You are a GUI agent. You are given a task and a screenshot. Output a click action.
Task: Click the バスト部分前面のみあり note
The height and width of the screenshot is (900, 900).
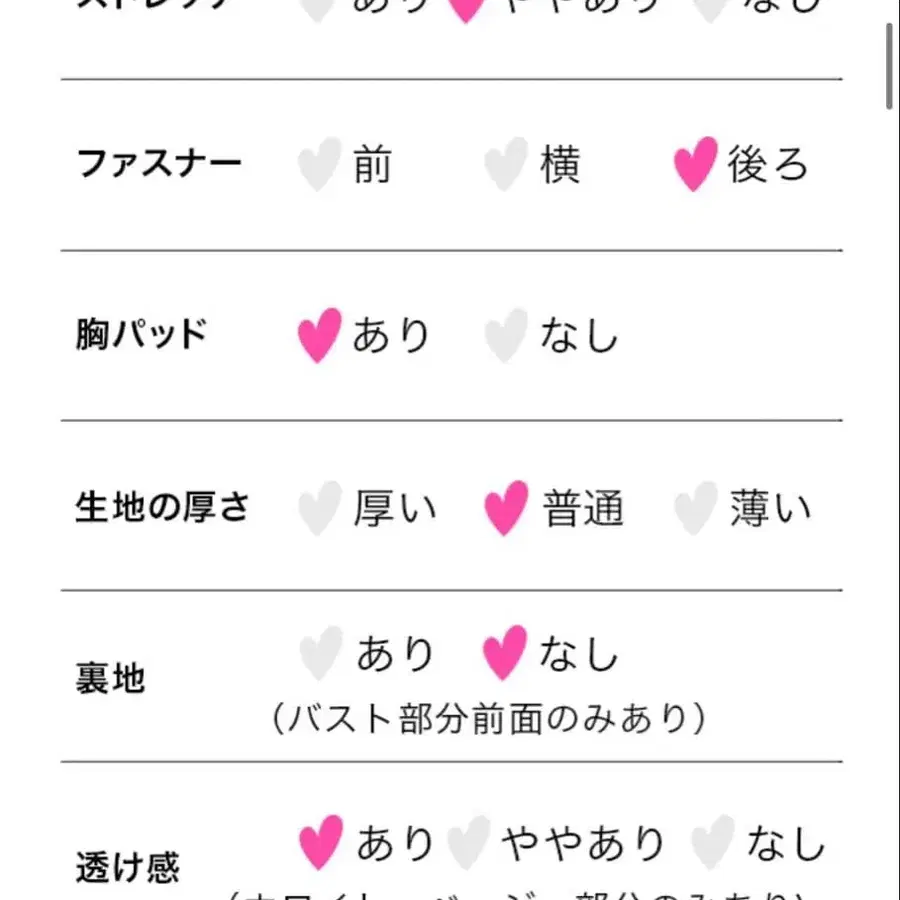point(488,718)
